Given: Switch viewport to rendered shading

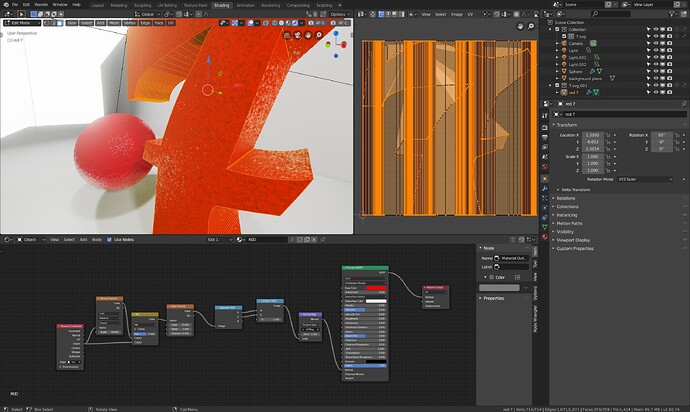Looking at the screenshot, I should point(295,23).
